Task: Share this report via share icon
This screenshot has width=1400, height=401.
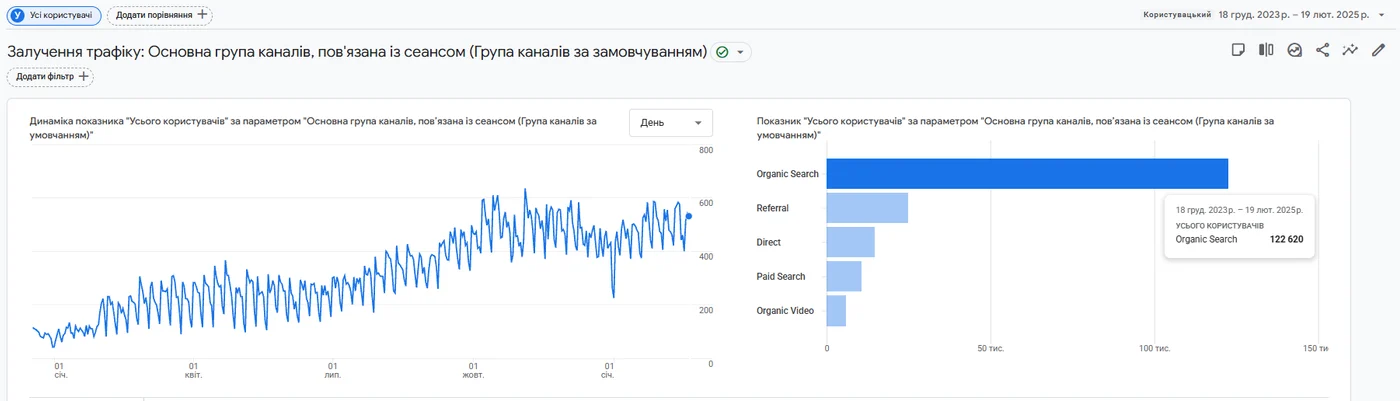Action: coord(1323,50)
